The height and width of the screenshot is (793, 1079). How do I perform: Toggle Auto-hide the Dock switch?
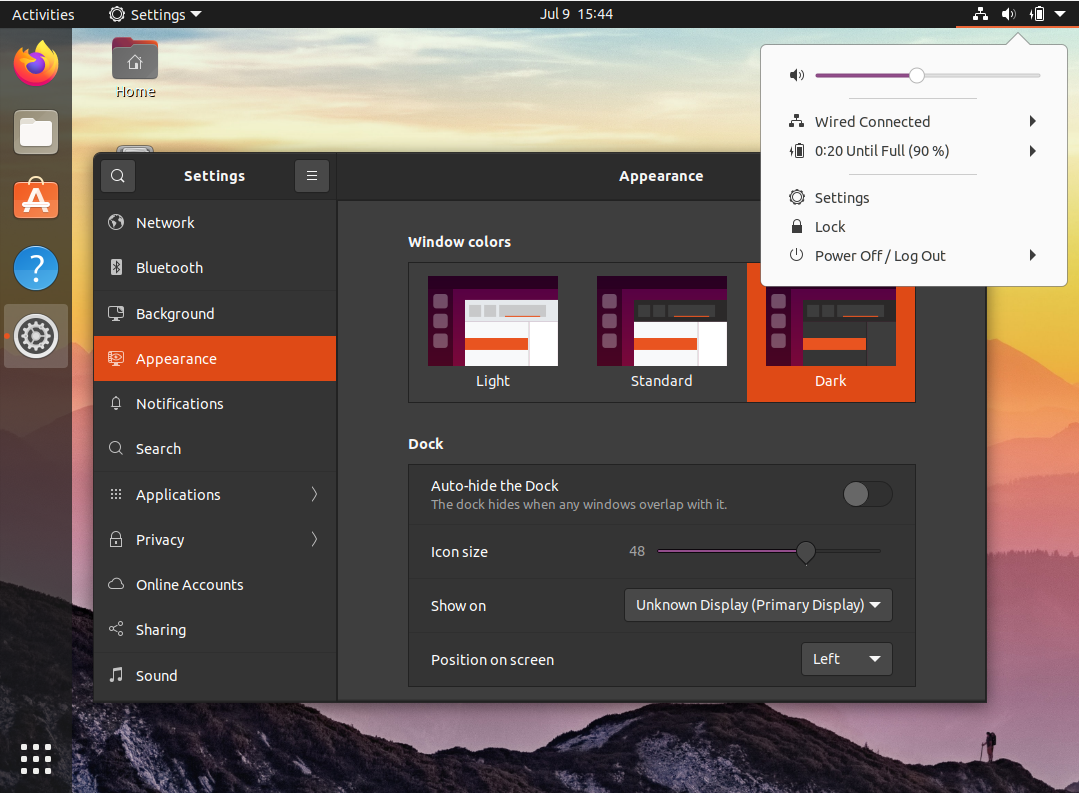[x=866, y=494]
